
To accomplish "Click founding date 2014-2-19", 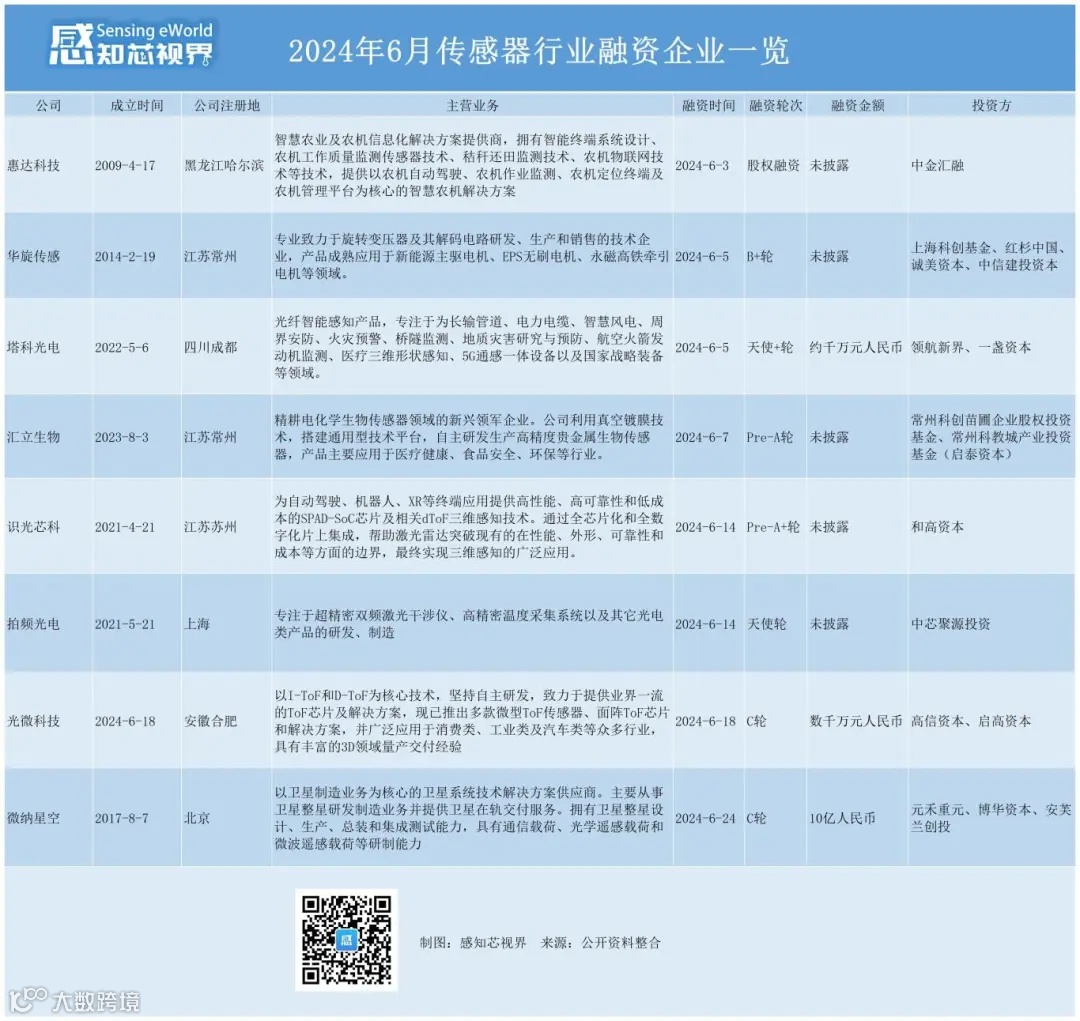I will pos(125,256).
